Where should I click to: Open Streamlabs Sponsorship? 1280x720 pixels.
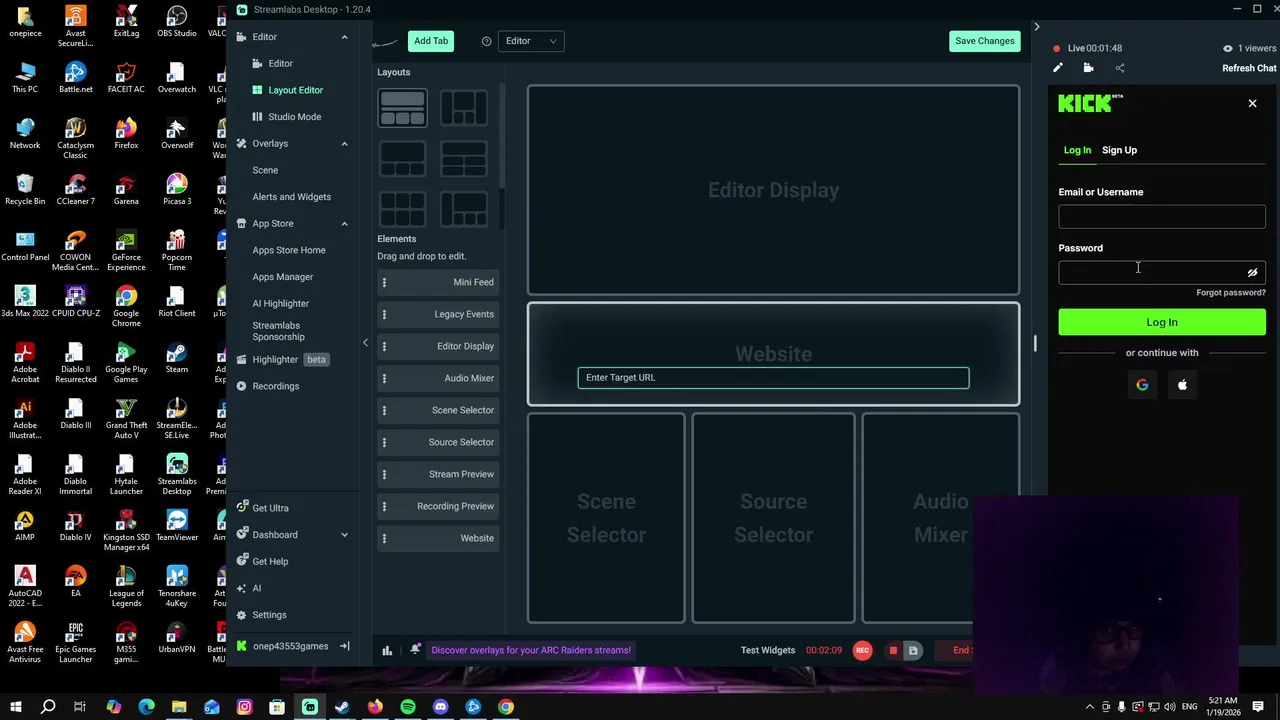pos(278,331)
